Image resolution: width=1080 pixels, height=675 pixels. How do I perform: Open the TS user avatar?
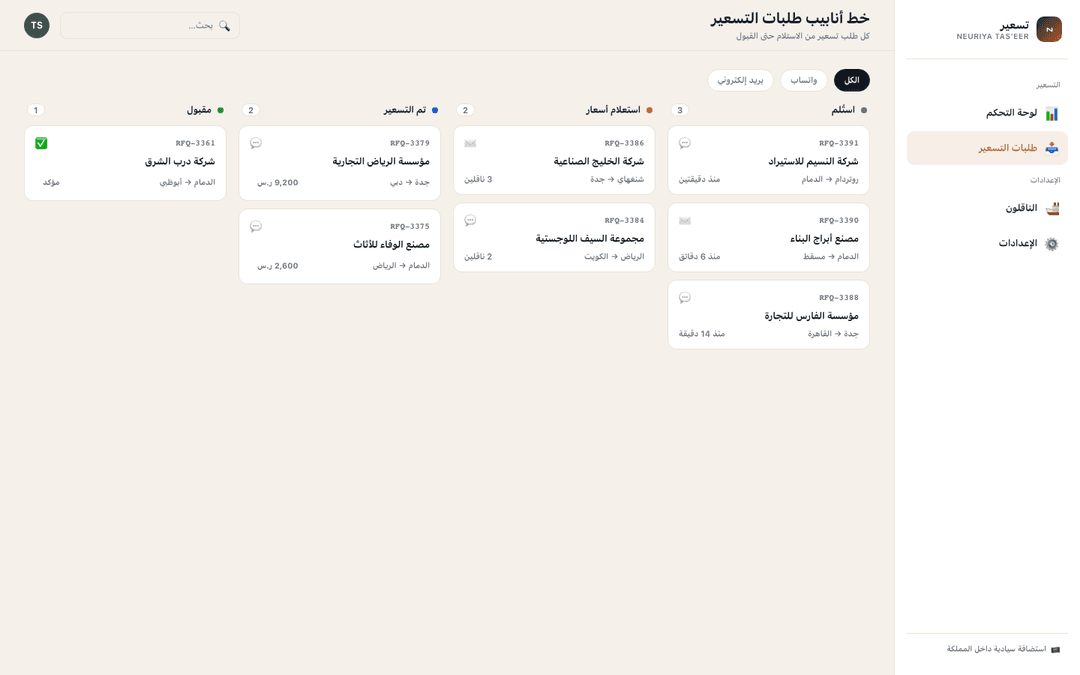[37, 25]
